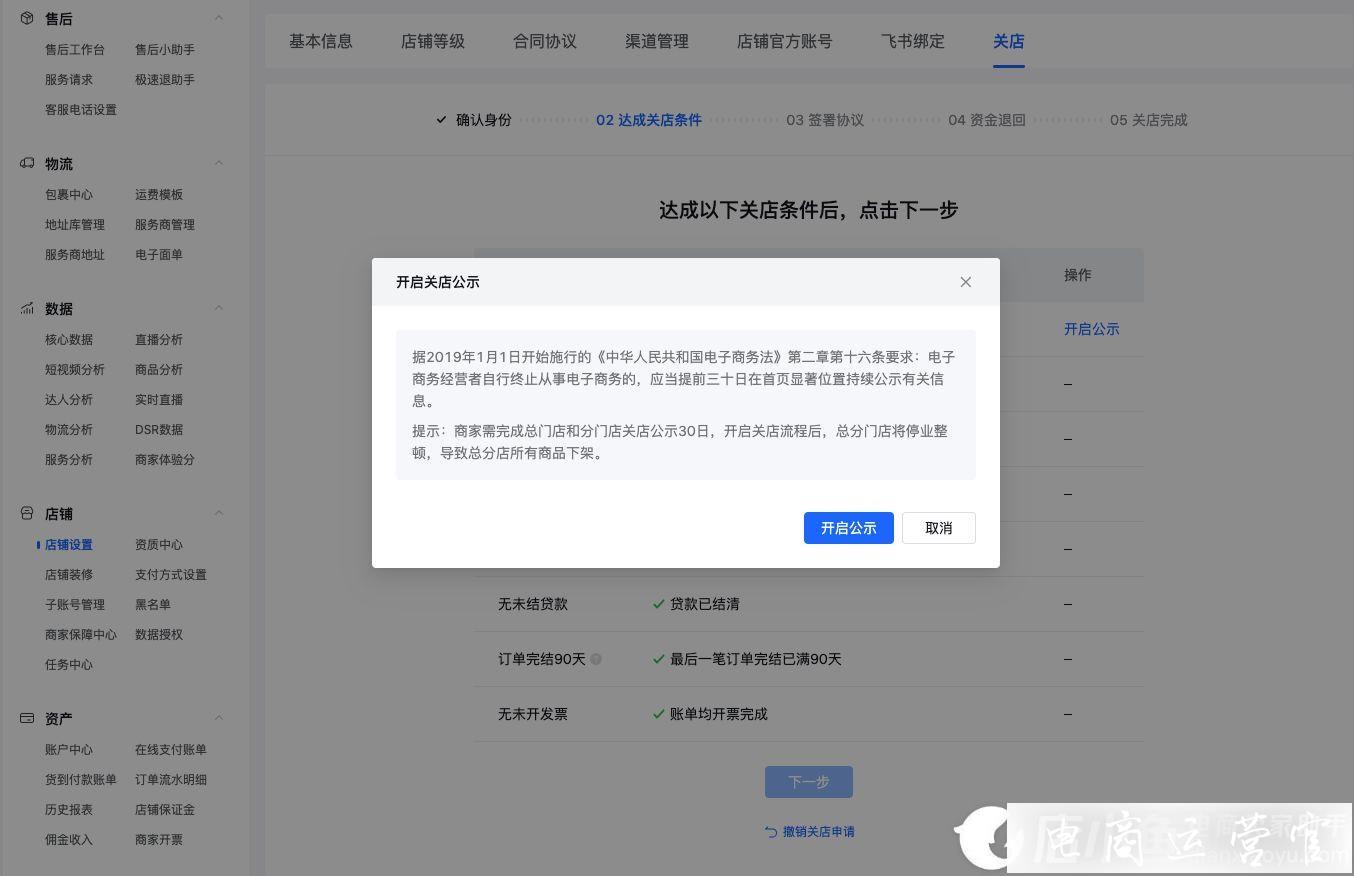1354x876 pixels.
Task: Go to 店铺保证金 in sidebar
Action: click(165, 809)
